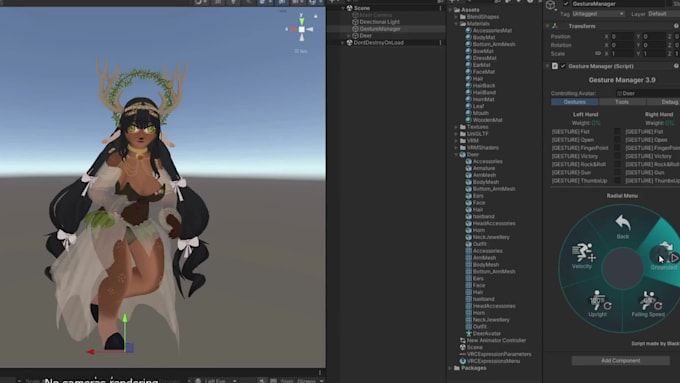Image resolution: width=680 pixels, height=383 pixels.
Task: Select the Grounded option in the radial menu
Action: (x=664, y=256)
